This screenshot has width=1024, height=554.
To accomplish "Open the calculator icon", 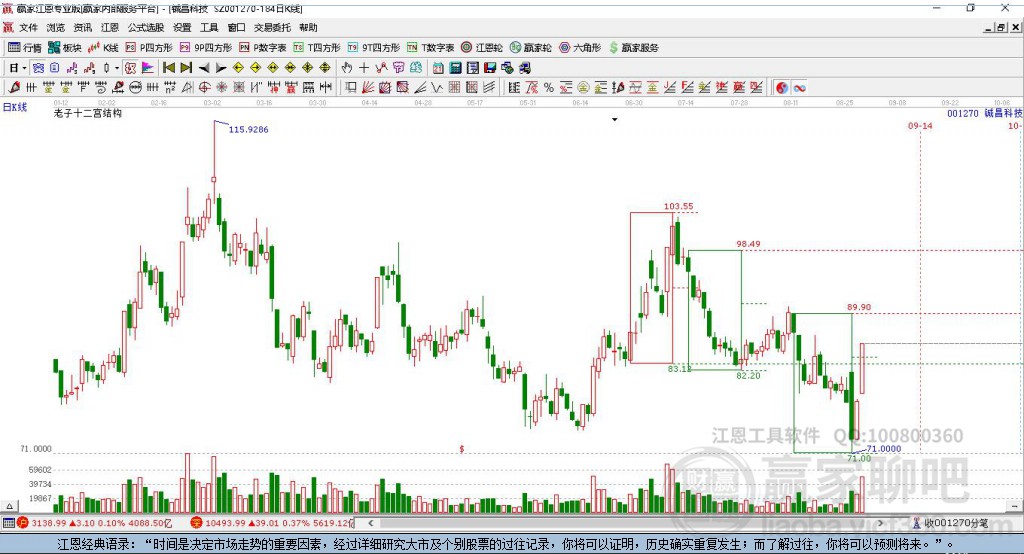I will (455, 68).
